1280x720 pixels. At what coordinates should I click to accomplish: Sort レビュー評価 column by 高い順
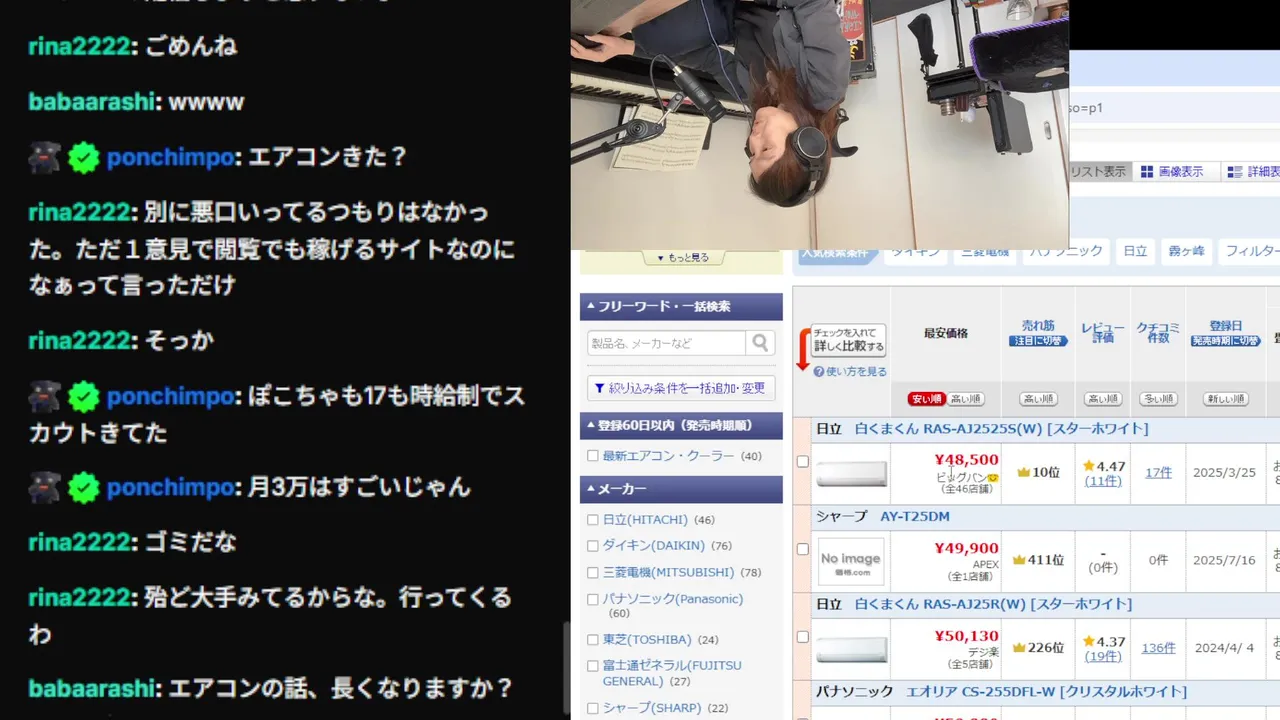point(1103,399)
